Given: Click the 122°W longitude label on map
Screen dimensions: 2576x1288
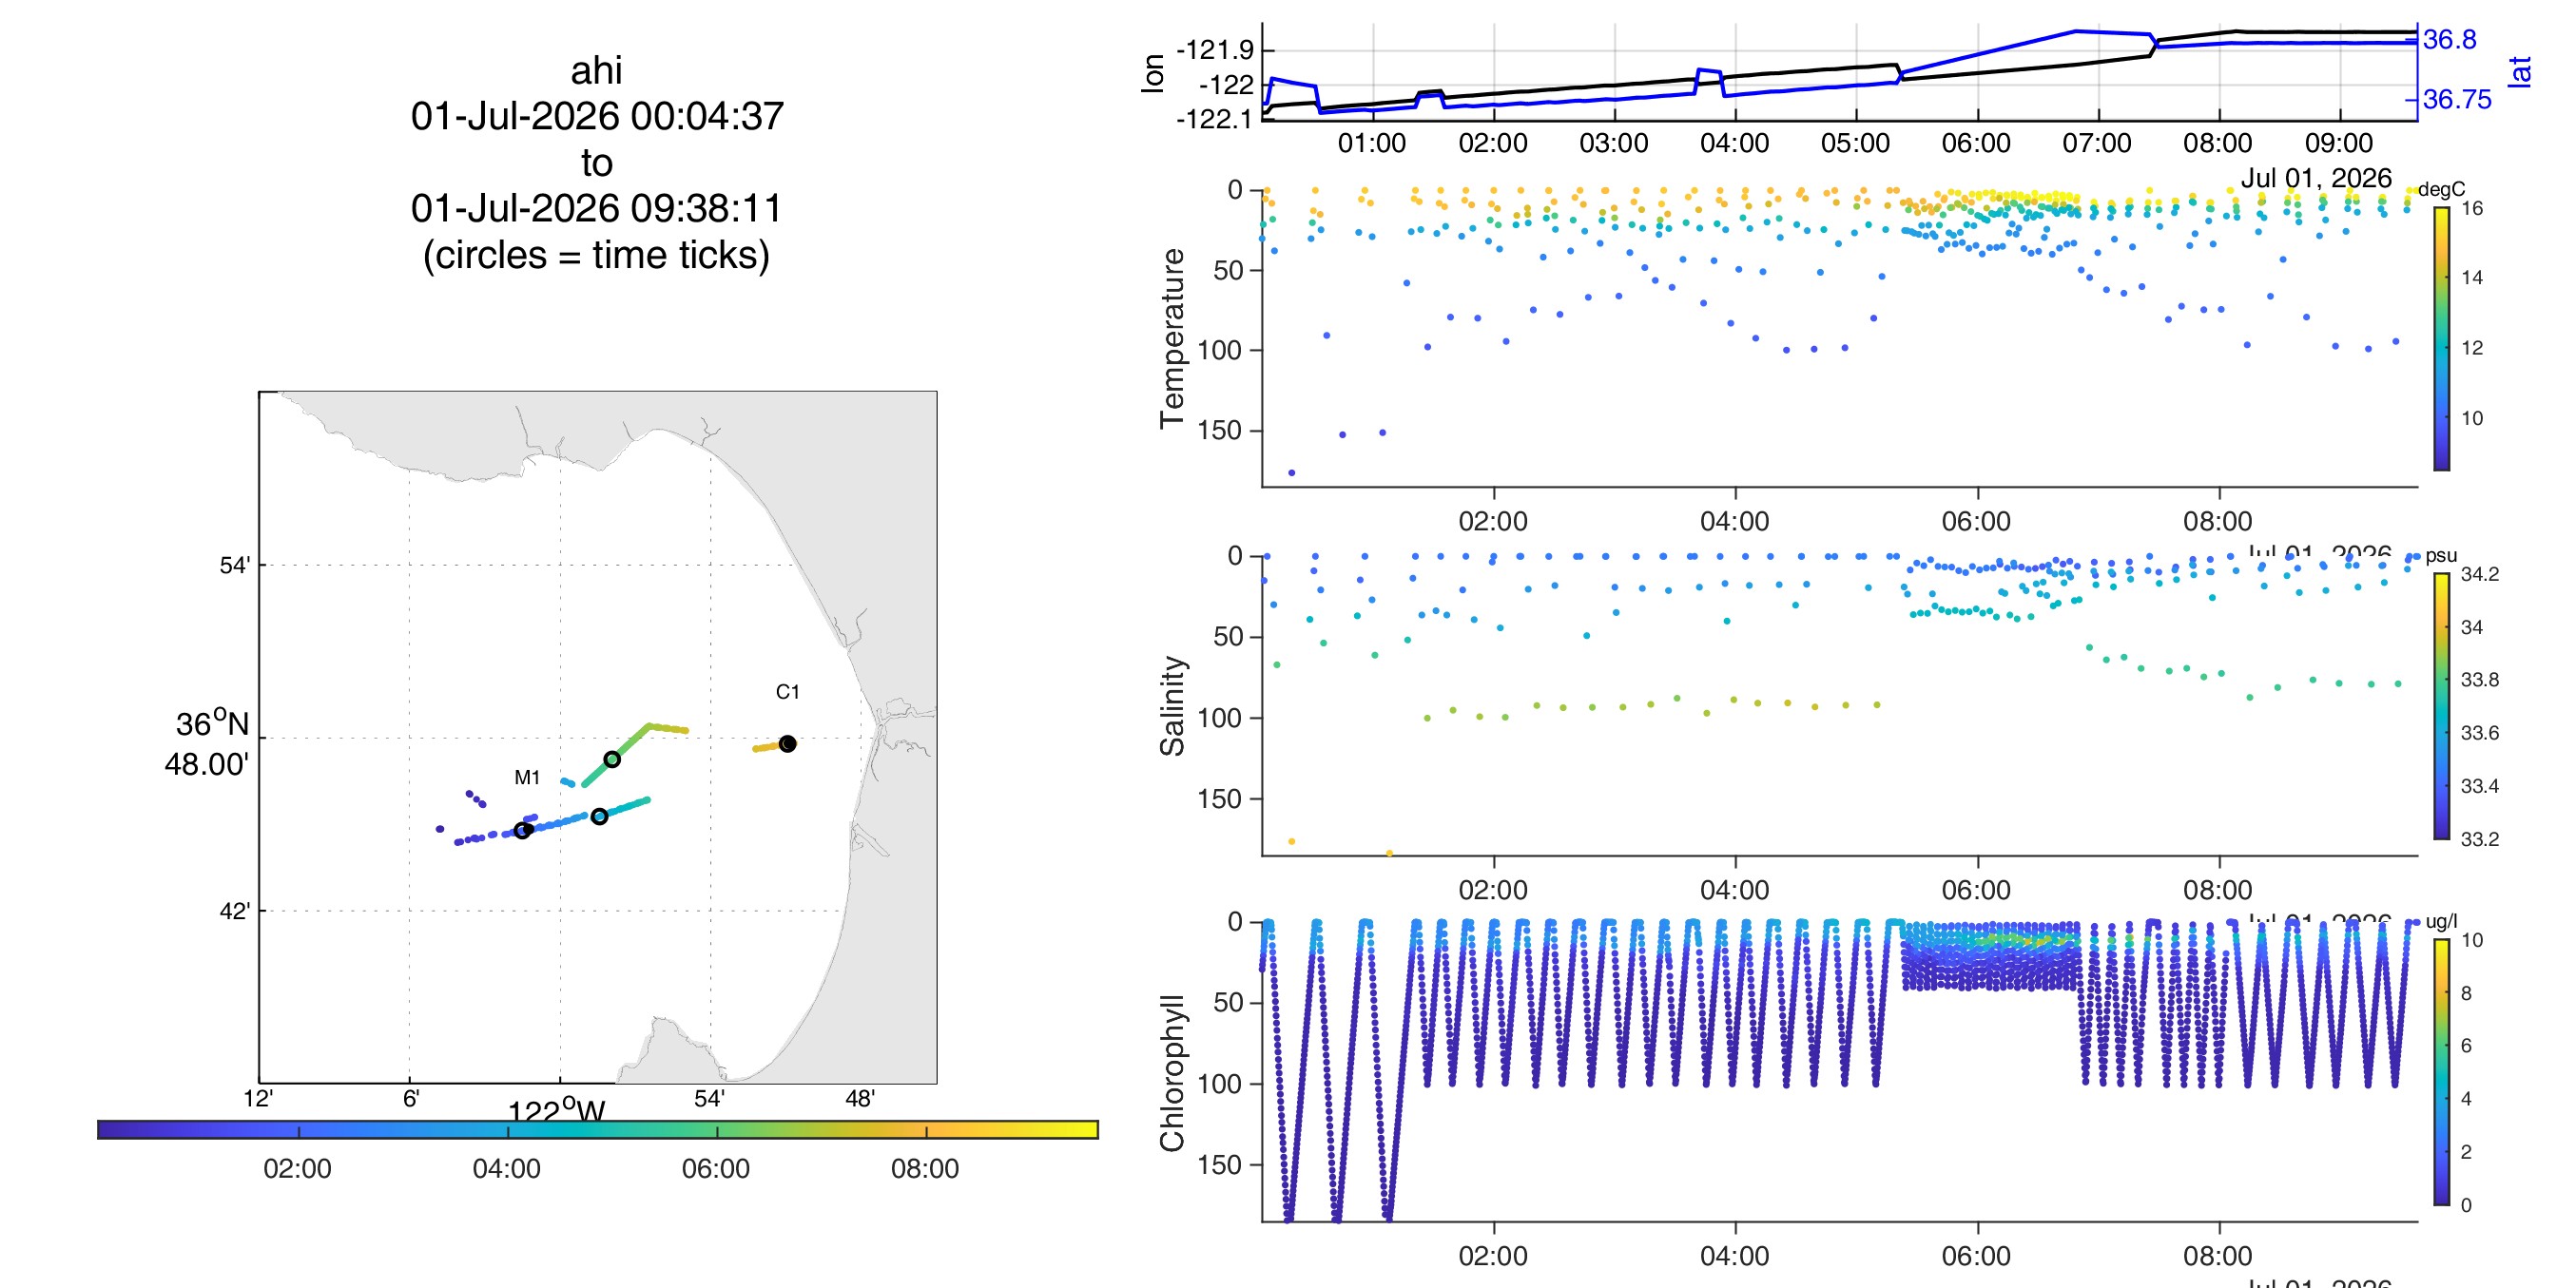Looking at the screenshot, I should [x=557, y=1110].
